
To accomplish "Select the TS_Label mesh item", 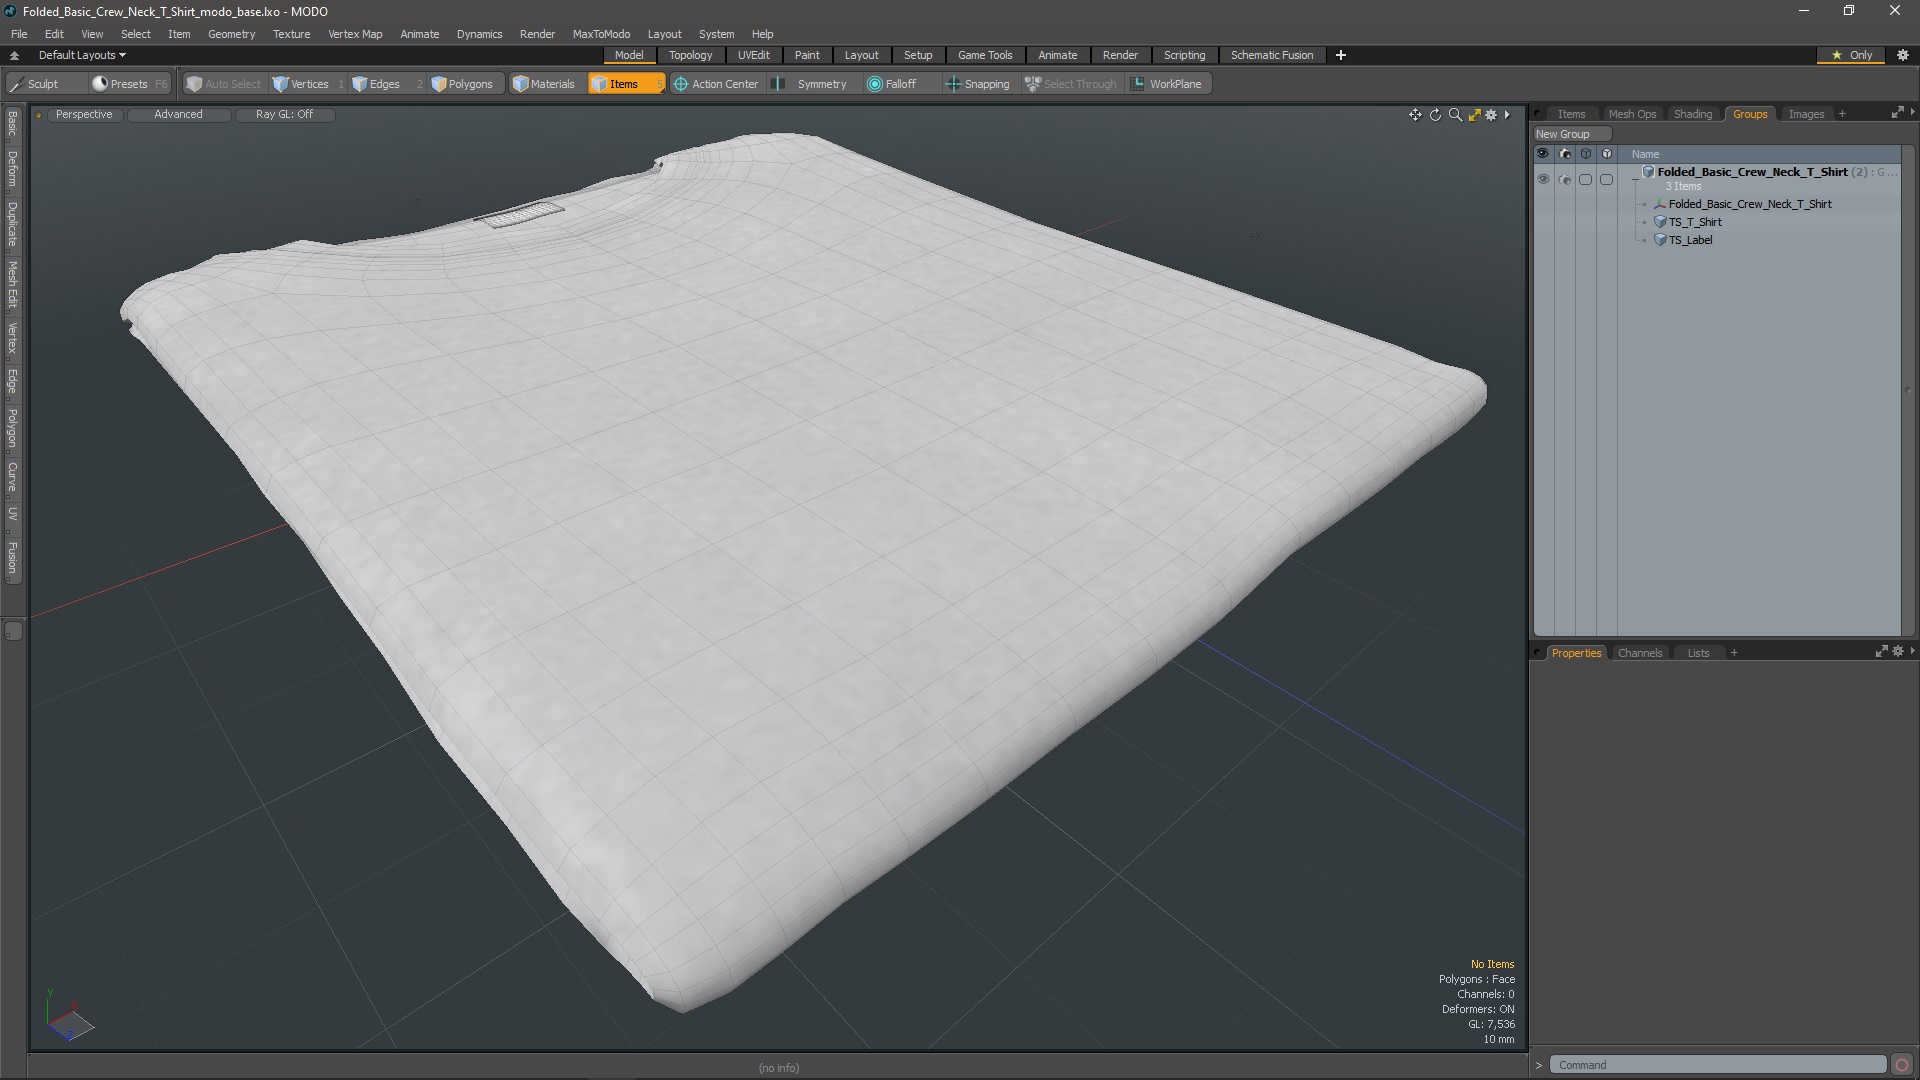I will [1690, 240].
